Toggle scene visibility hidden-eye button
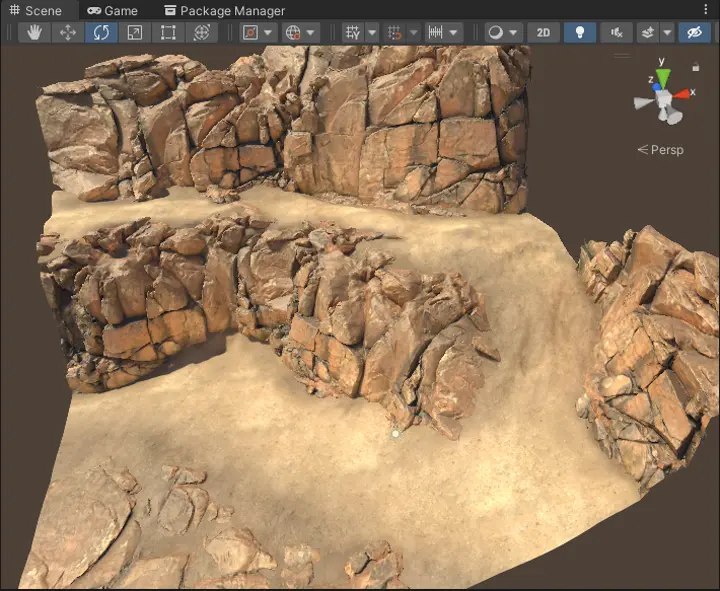Image resolution: width=720 pixels, height=591 pixels. [x=694, y=33]
